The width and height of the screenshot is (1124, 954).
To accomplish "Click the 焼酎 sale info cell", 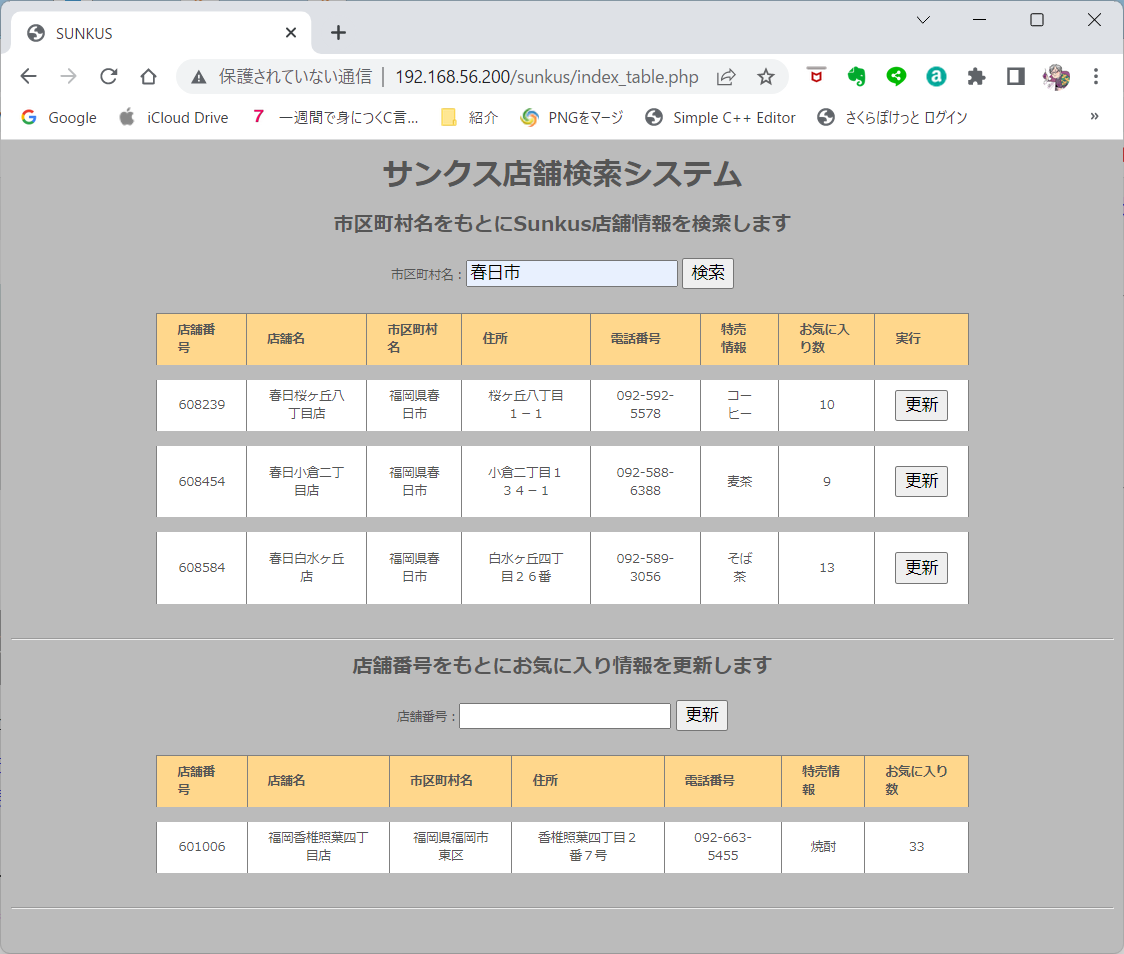I will coord(823,847).
